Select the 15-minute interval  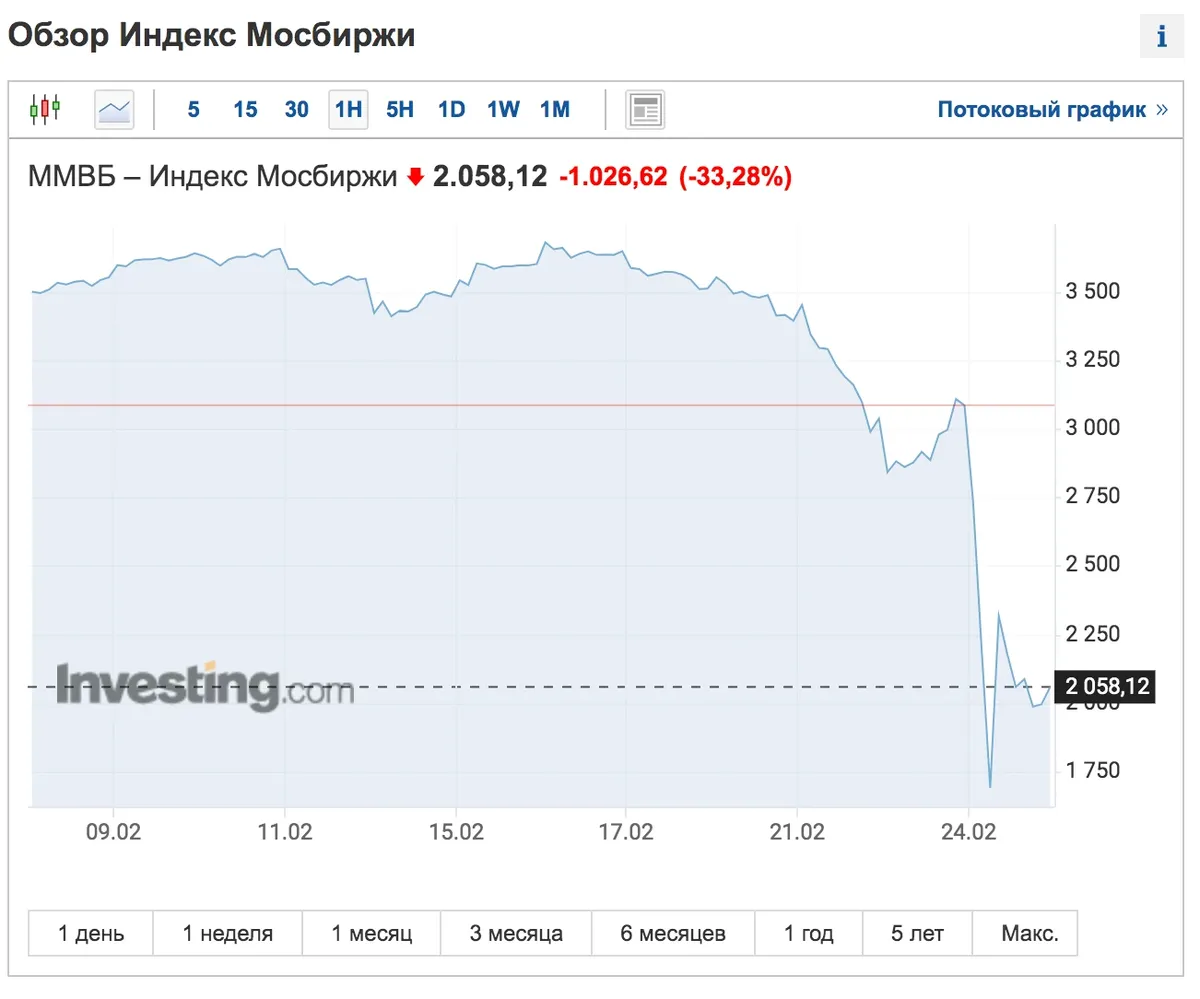click(245, 110)
